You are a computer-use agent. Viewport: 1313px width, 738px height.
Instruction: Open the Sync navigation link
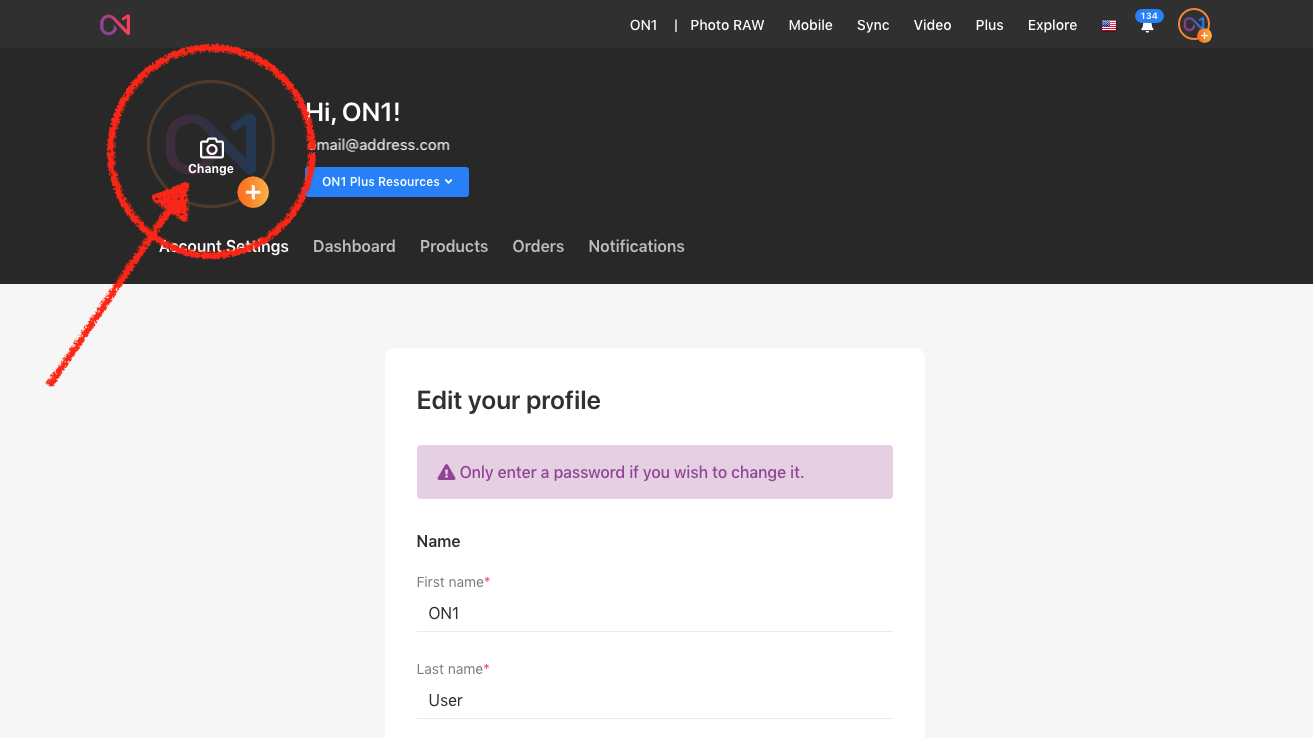pos(873,25)
